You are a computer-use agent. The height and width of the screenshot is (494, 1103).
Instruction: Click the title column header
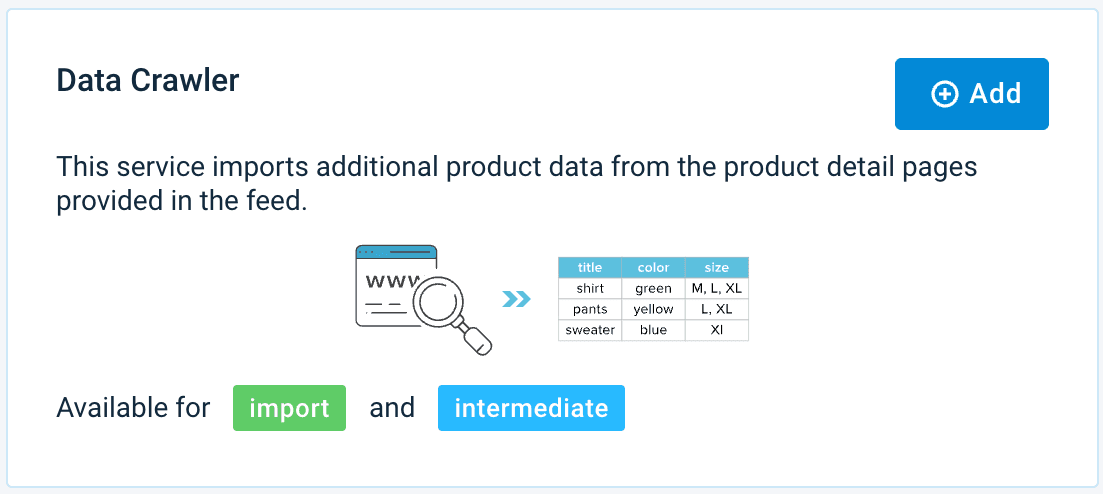590,267
